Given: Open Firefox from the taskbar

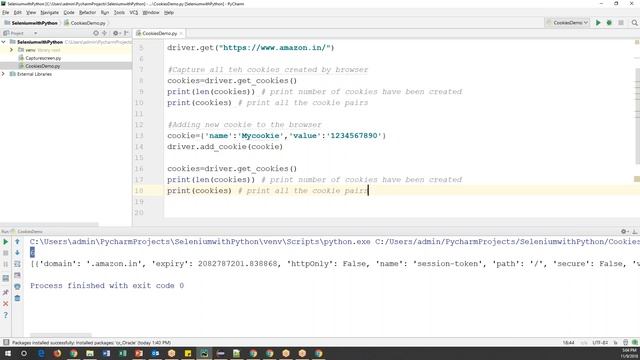Looking at the screenshot, I should (x=57, y=353).
